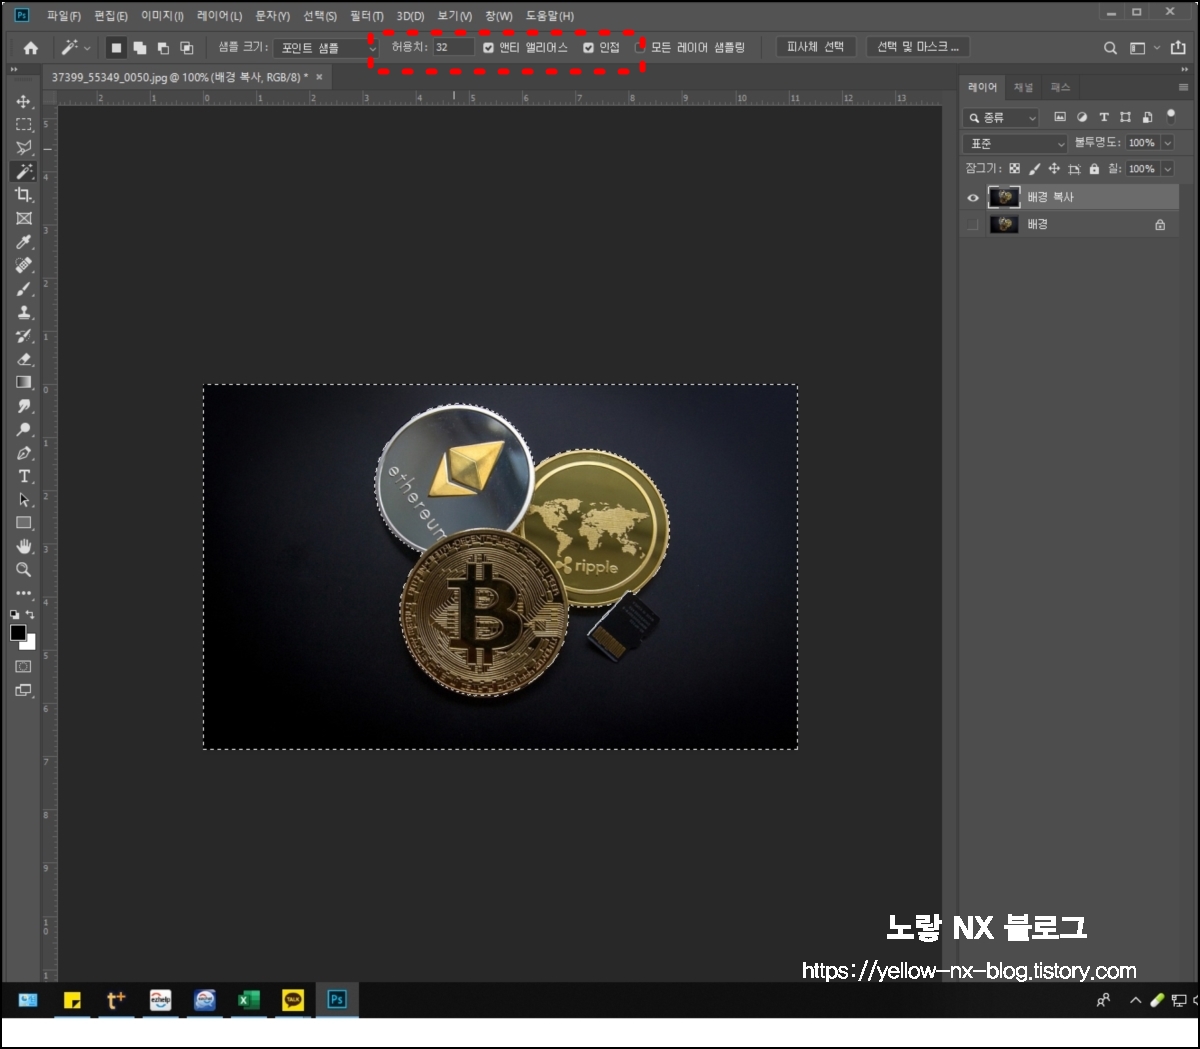Select the Eraser tool
Screen dimensions: 1200x1049
(x=24, y=359)
